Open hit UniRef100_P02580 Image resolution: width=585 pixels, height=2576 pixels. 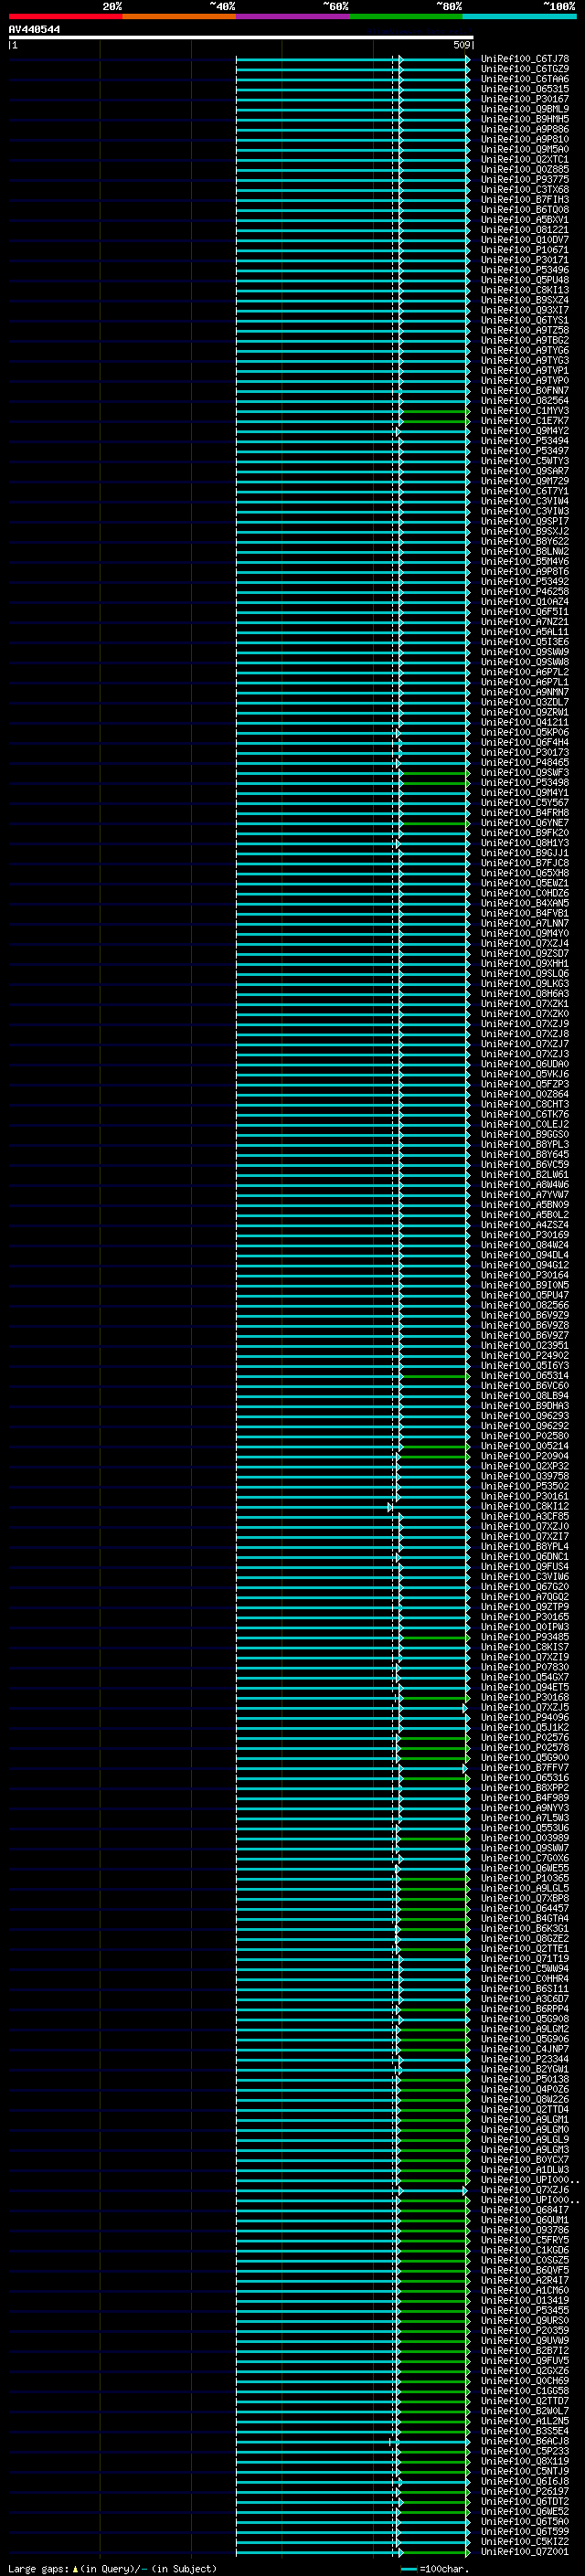pyautogui.click(x=525, y=1436)
